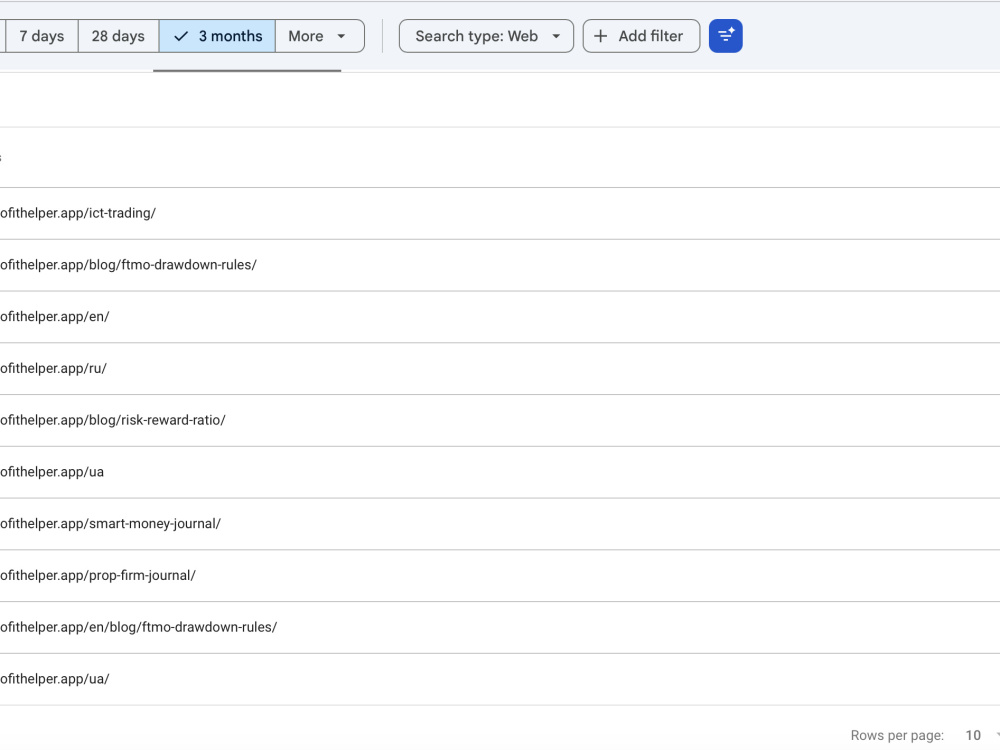The width and height of the screenshot is (1000, 750).
Task: Click the ofithelper.app/en/ page row
Action: [500, 317]
